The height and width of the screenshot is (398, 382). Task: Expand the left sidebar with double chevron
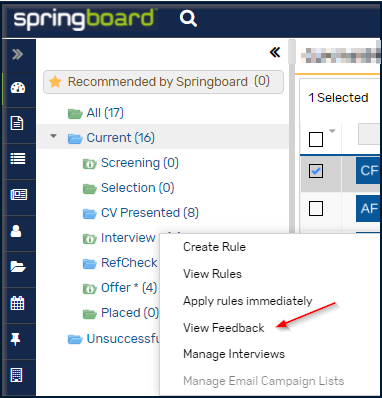pyautogui.click(x=18, y=54)
